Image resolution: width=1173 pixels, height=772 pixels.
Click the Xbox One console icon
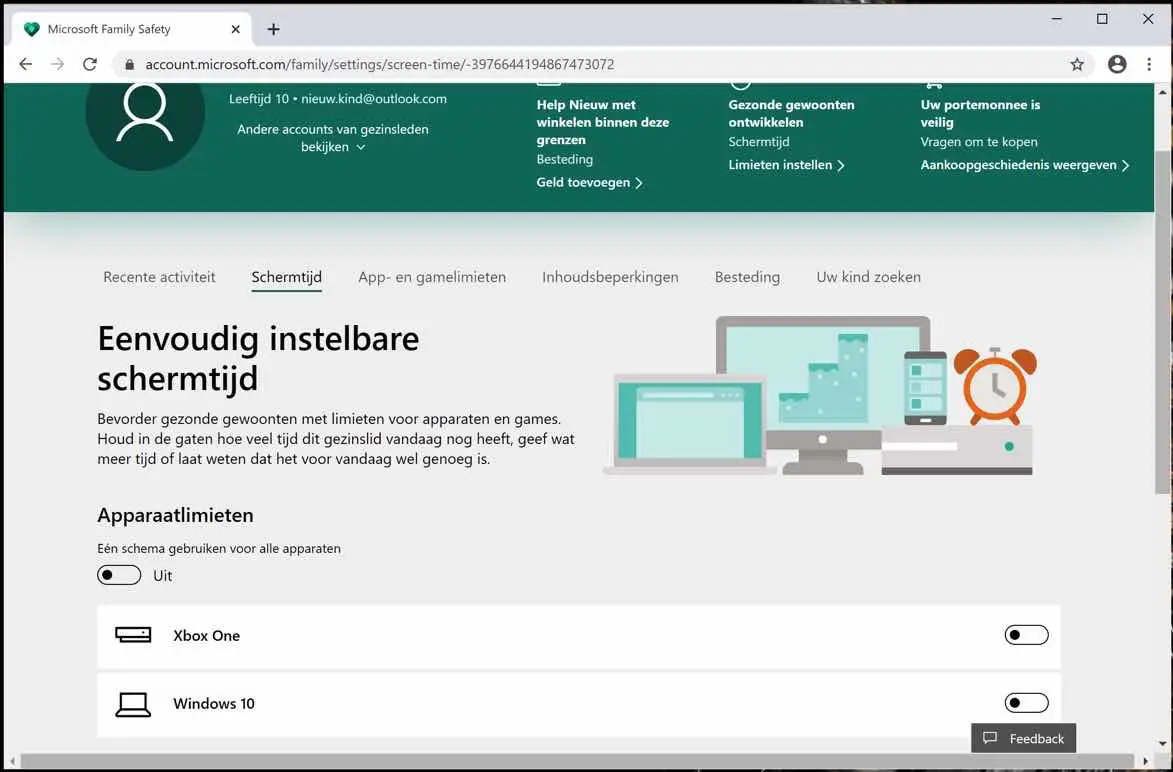133,635
